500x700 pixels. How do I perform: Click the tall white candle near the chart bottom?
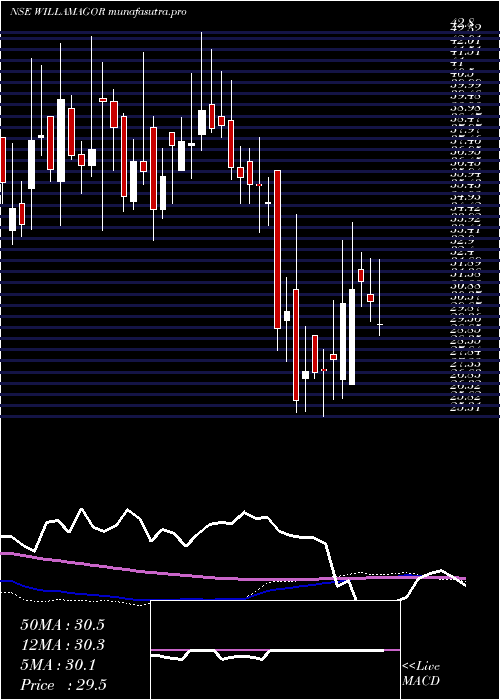(352, 337)
